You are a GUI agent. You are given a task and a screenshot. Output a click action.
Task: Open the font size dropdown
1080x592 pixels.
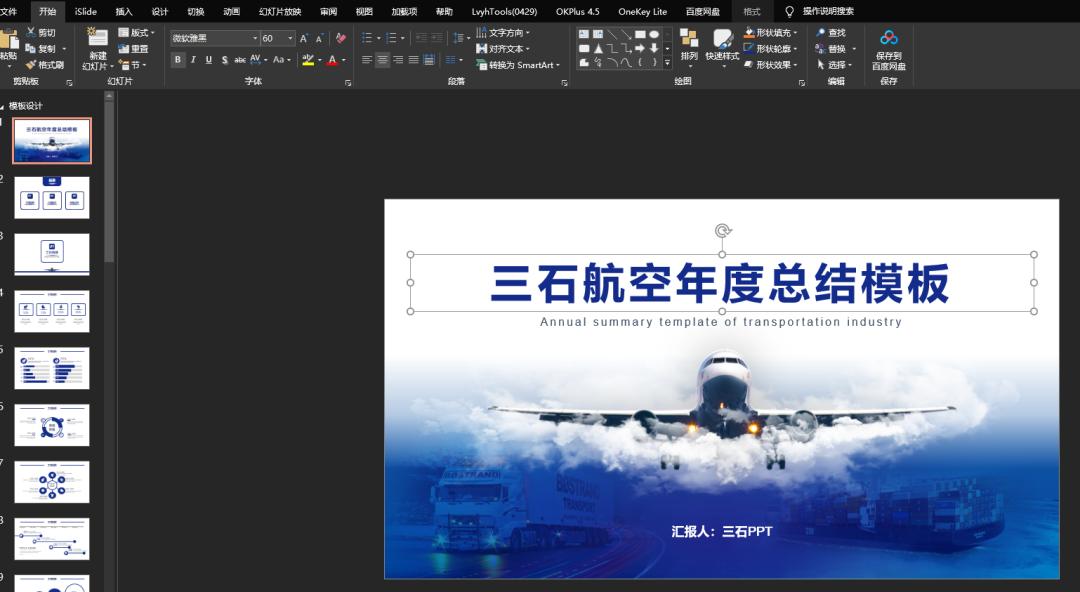click(289, 37)
